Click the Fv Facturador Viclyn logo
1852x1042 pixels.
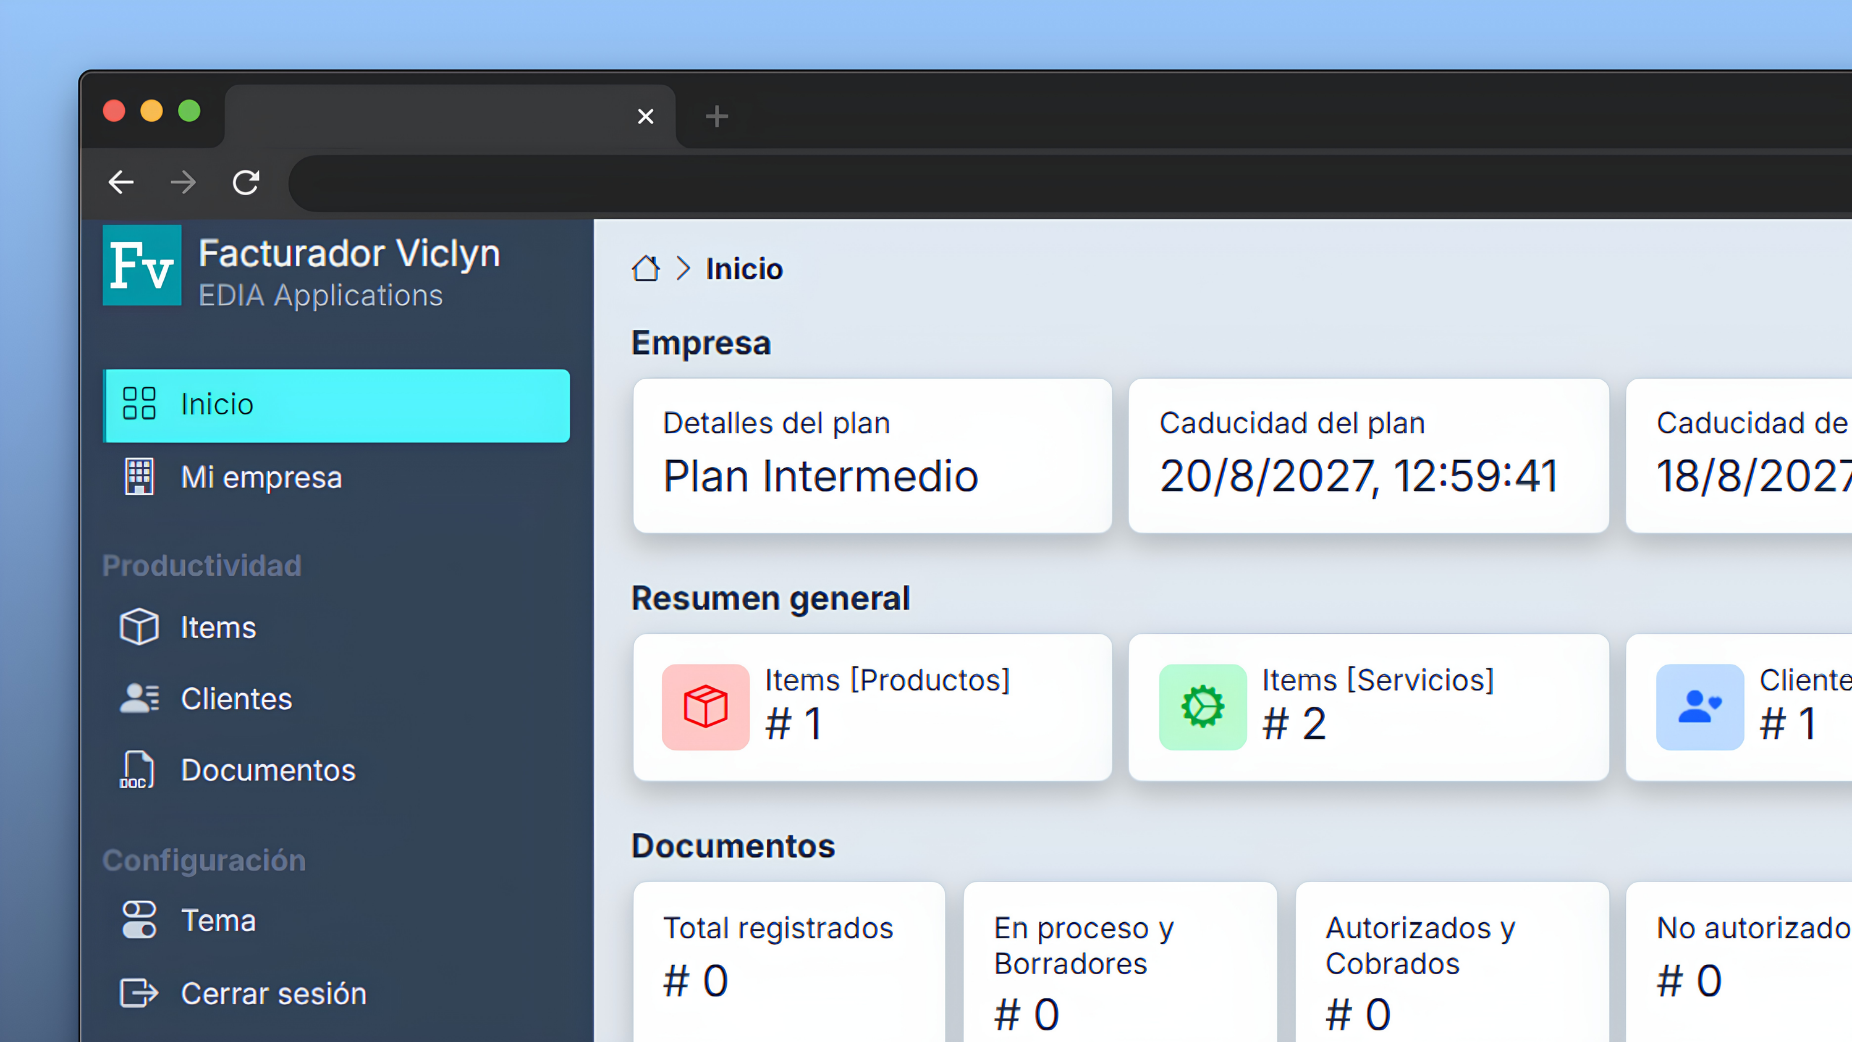coord(142,266)
